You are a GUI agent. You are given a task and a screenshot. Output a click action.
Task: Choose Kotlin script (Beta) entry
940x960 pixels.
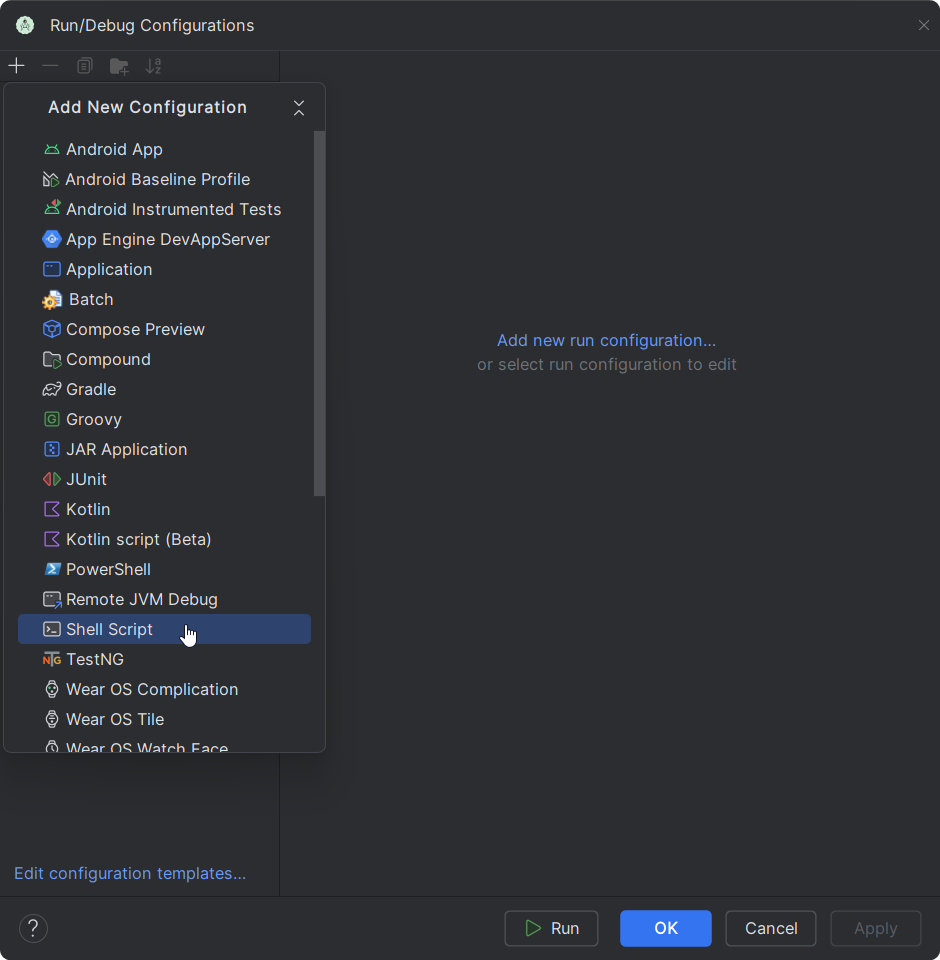point(164,539)
